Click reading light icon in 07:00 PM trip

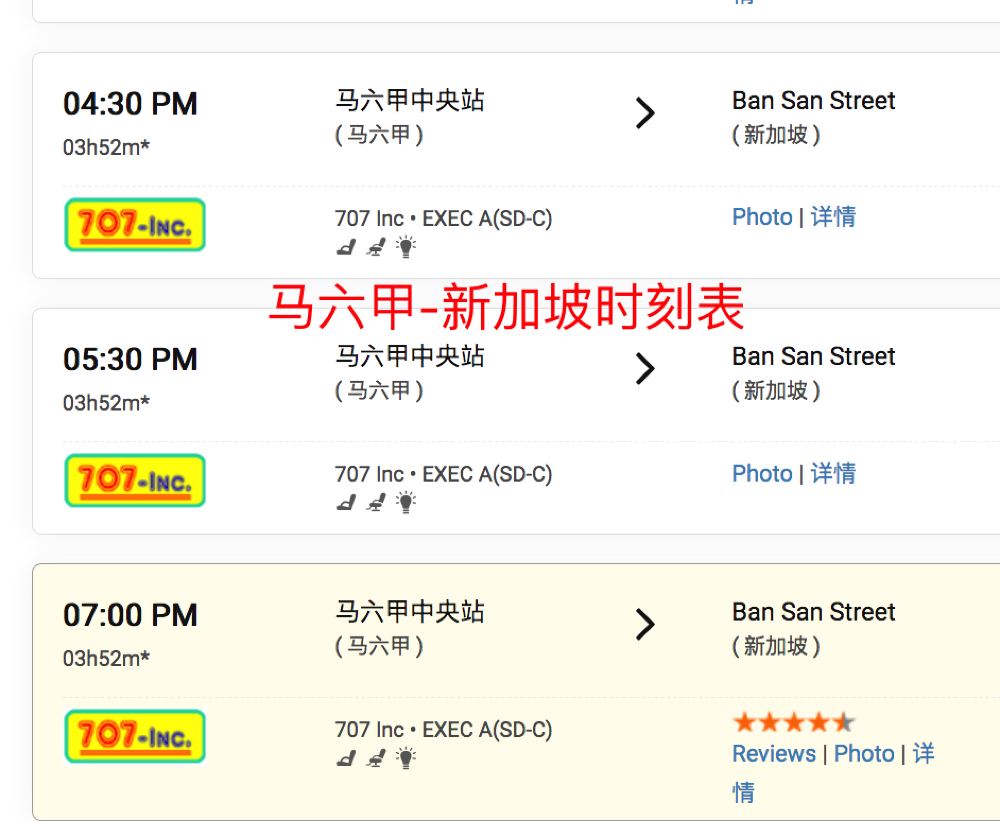point(405,759)
